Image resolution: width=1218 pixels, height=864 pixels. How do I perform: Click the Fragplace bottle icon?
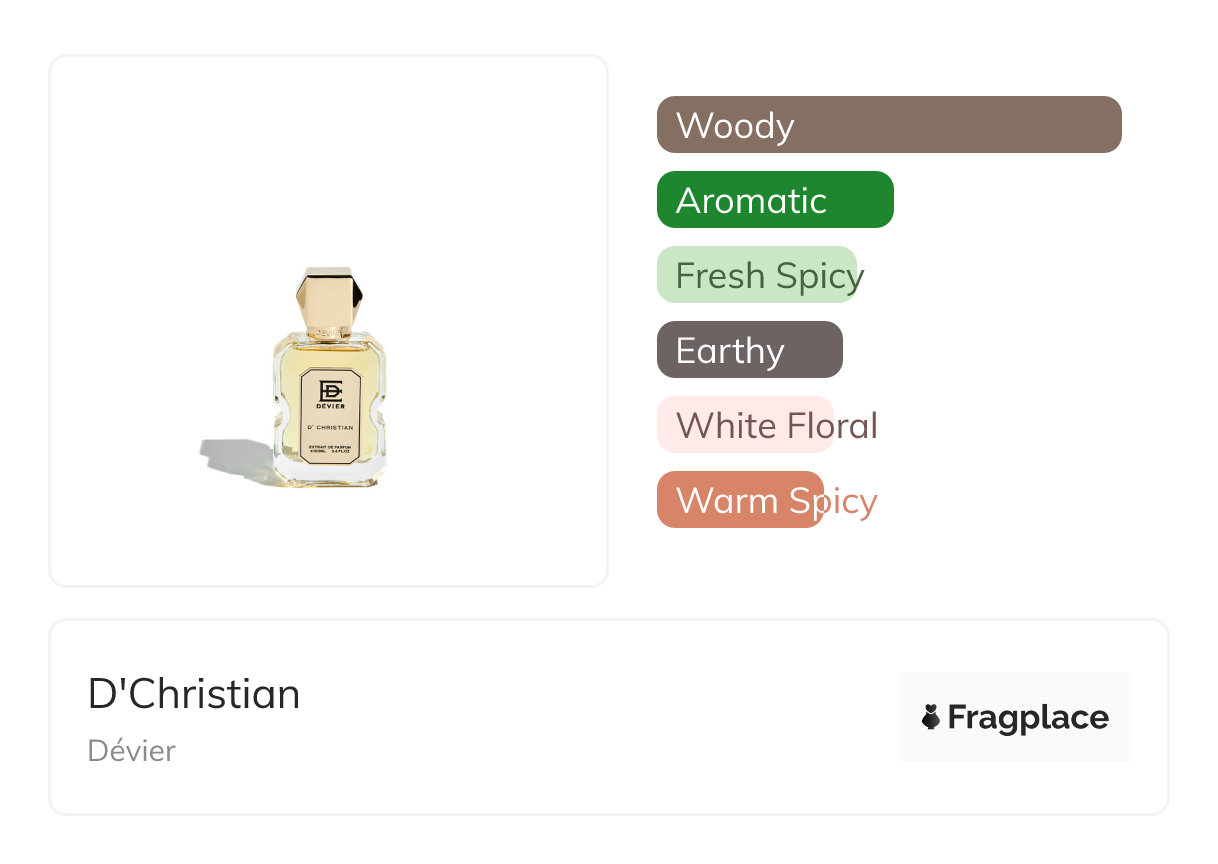[931, 717]
